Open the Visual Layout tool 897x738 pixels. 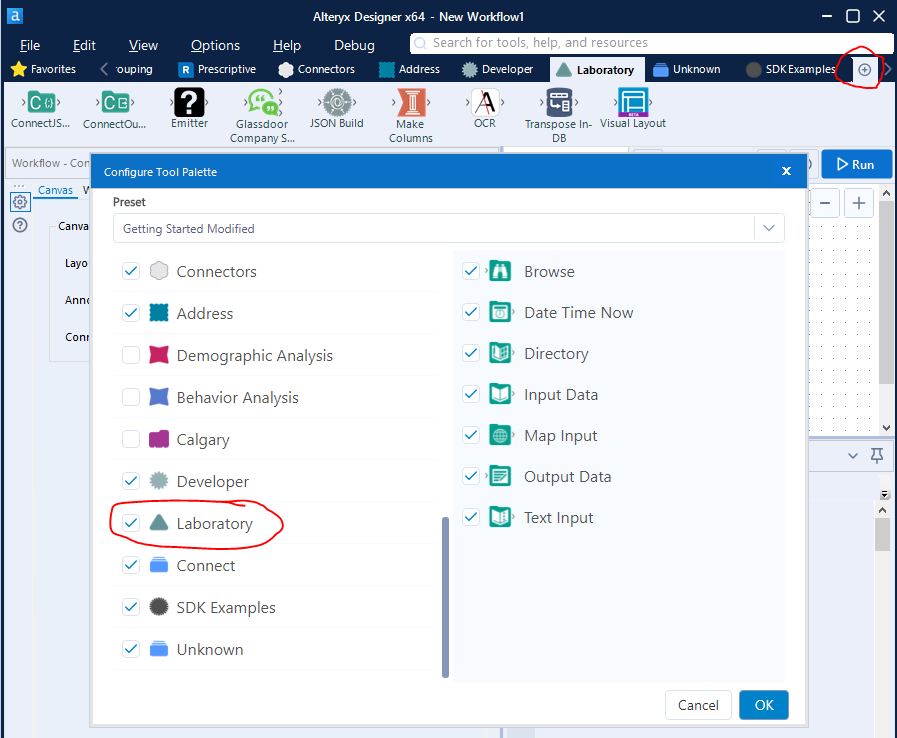coord(632,103)
